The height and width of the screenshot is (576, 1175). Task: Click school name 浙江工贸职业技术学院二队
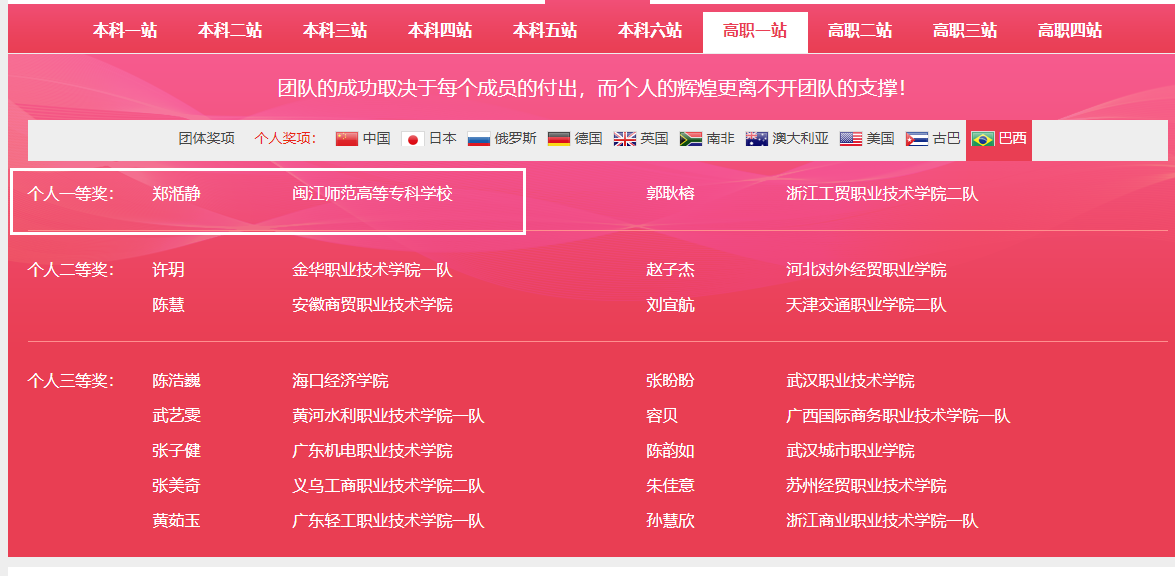(x=882, y=194)
